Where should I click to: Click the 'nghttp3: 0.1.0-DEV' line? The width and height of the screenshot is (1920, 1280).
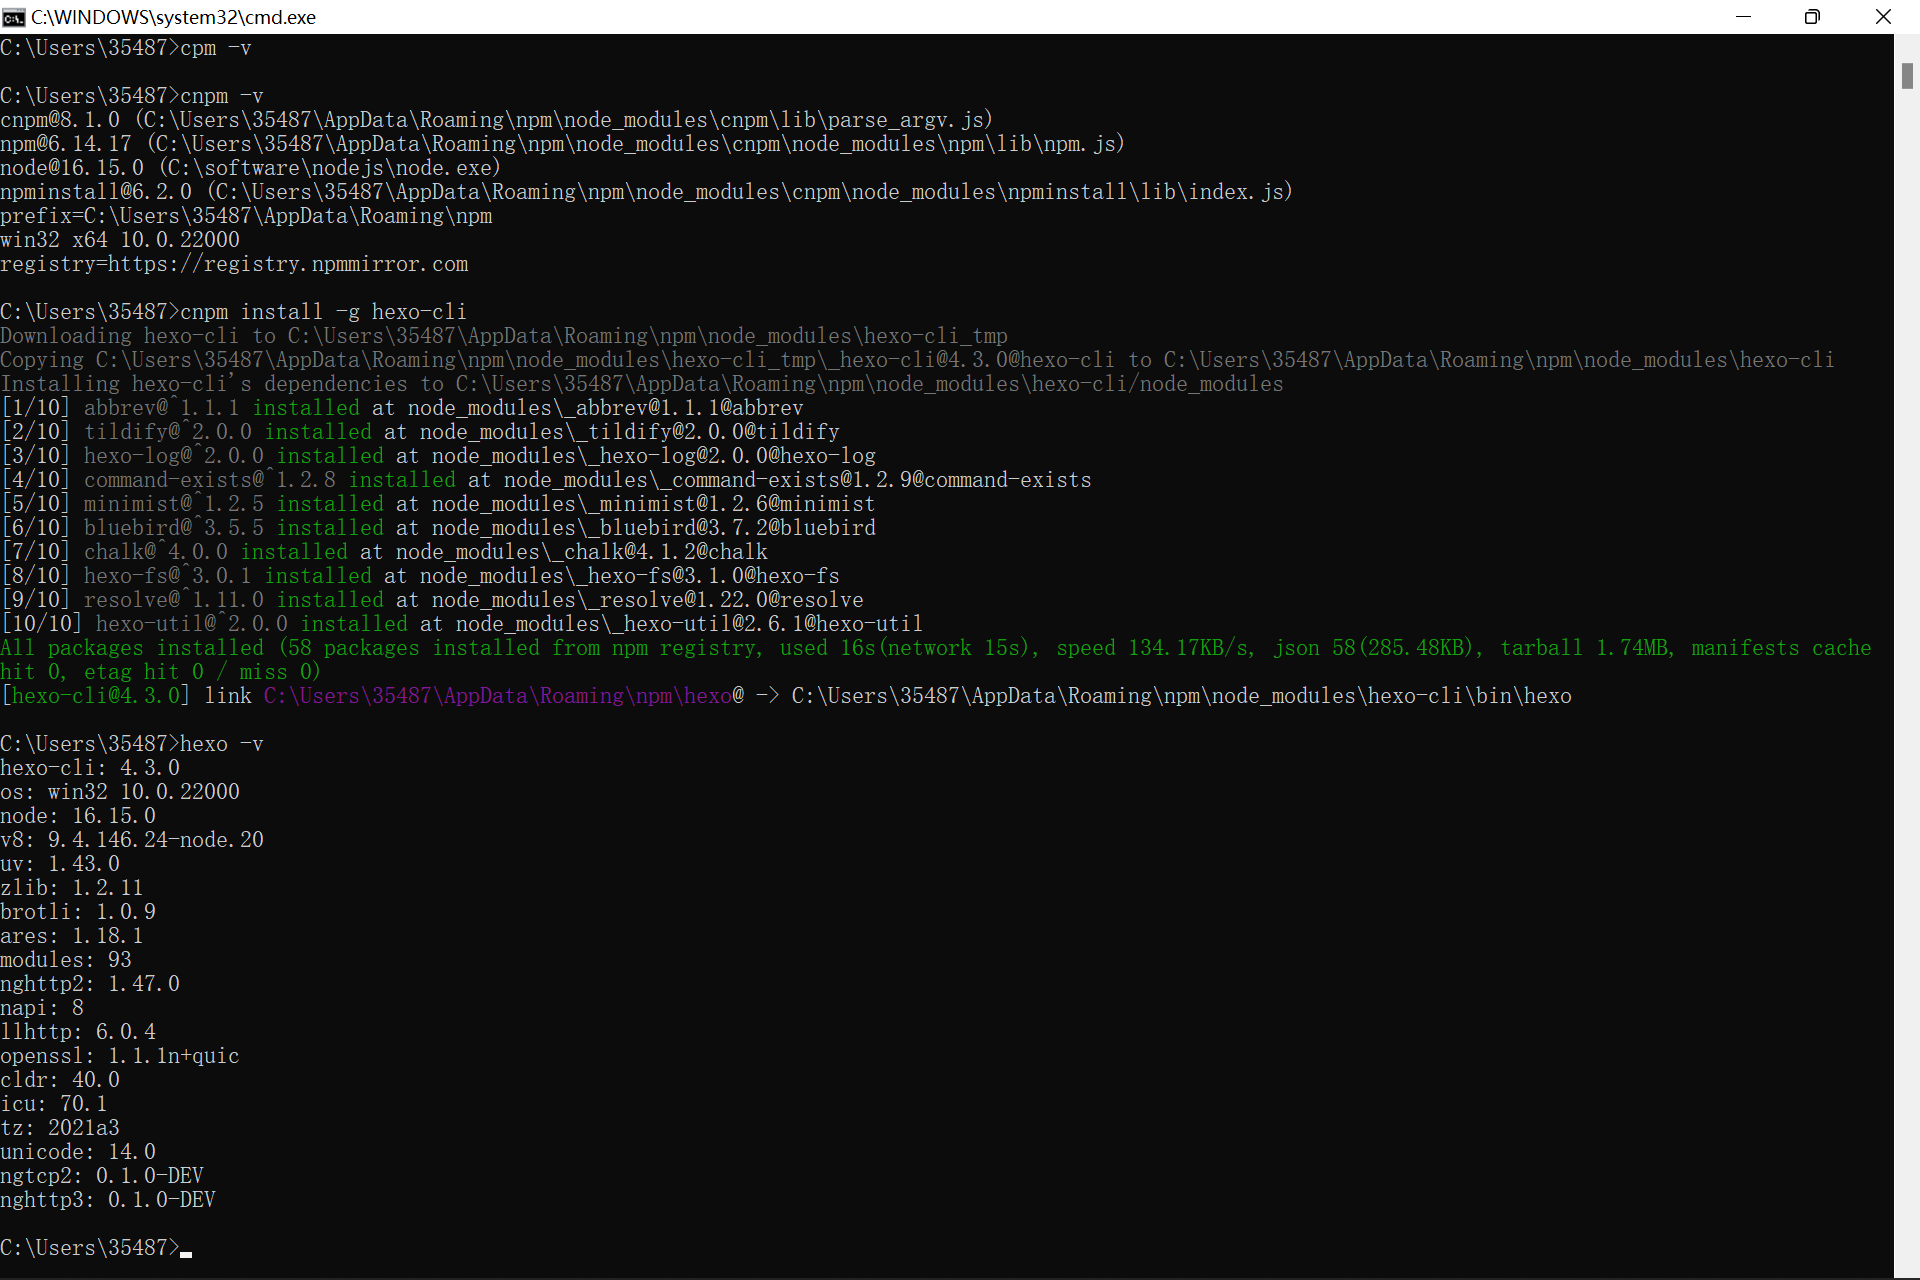click(108, 1200)
